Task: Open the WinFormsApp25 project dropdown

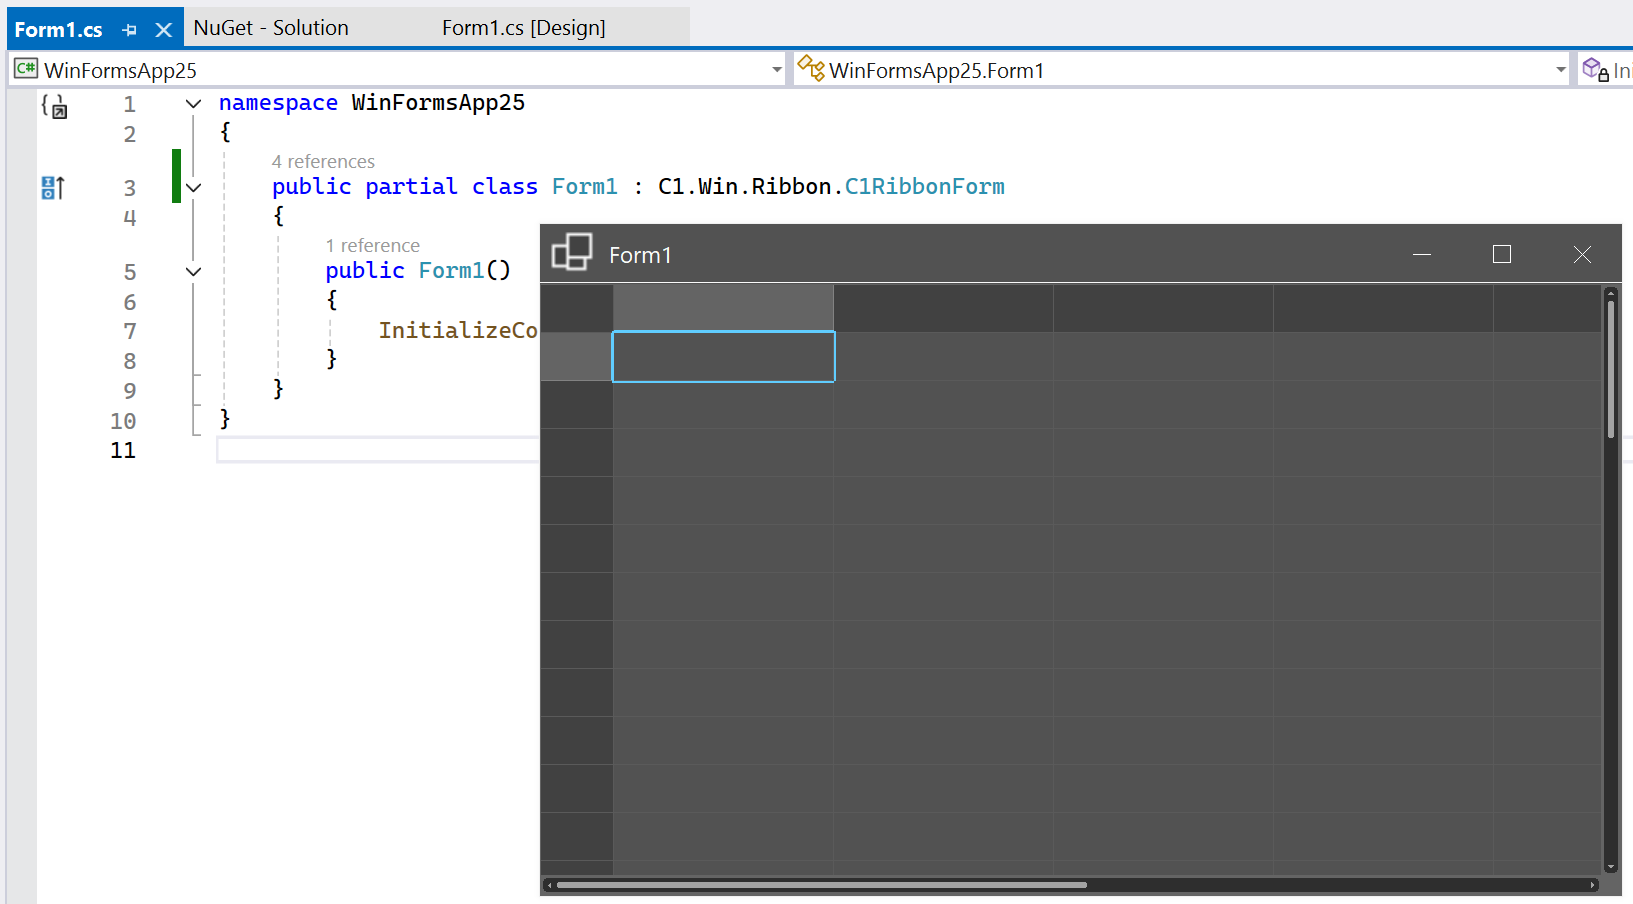Action: click(777, 70)
